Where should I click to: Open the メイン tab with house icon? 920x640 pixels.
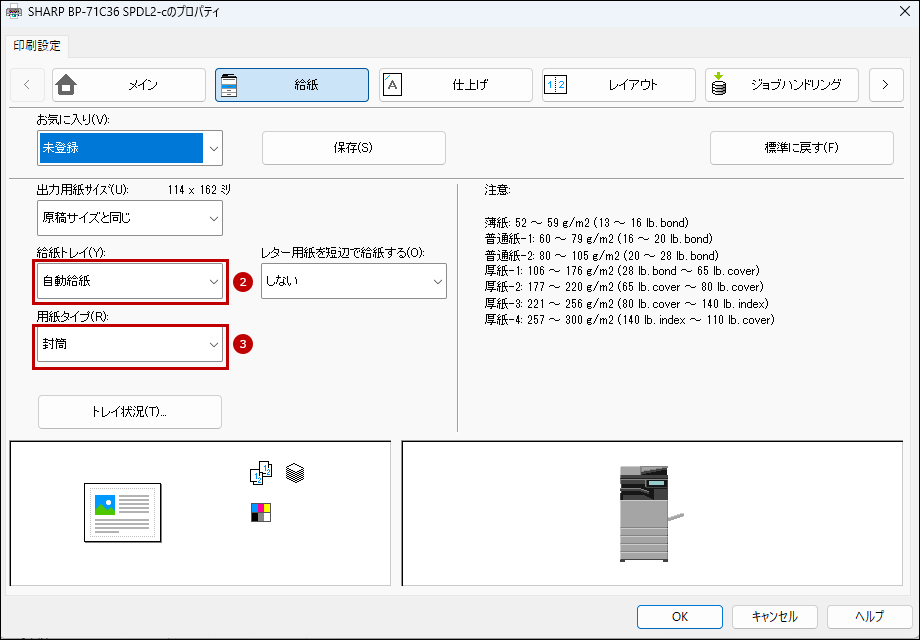(128, 85)
